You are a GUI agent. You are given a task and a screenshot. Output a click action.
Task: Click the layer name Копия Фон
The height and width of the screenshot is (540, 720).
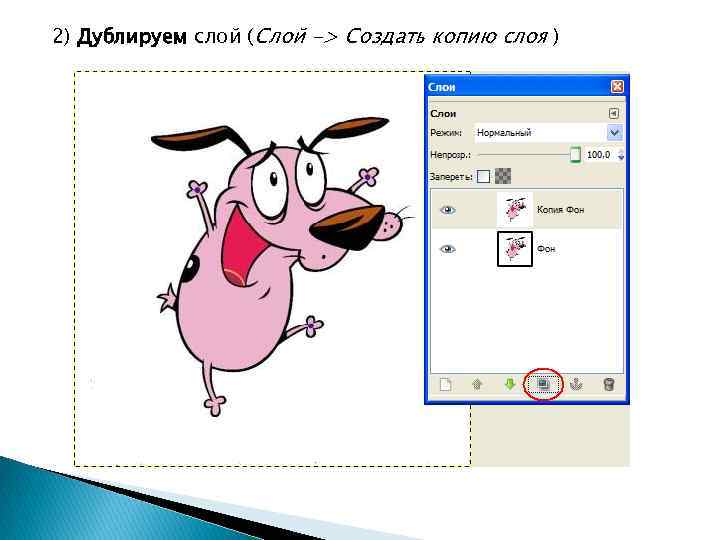click(561, 210)
